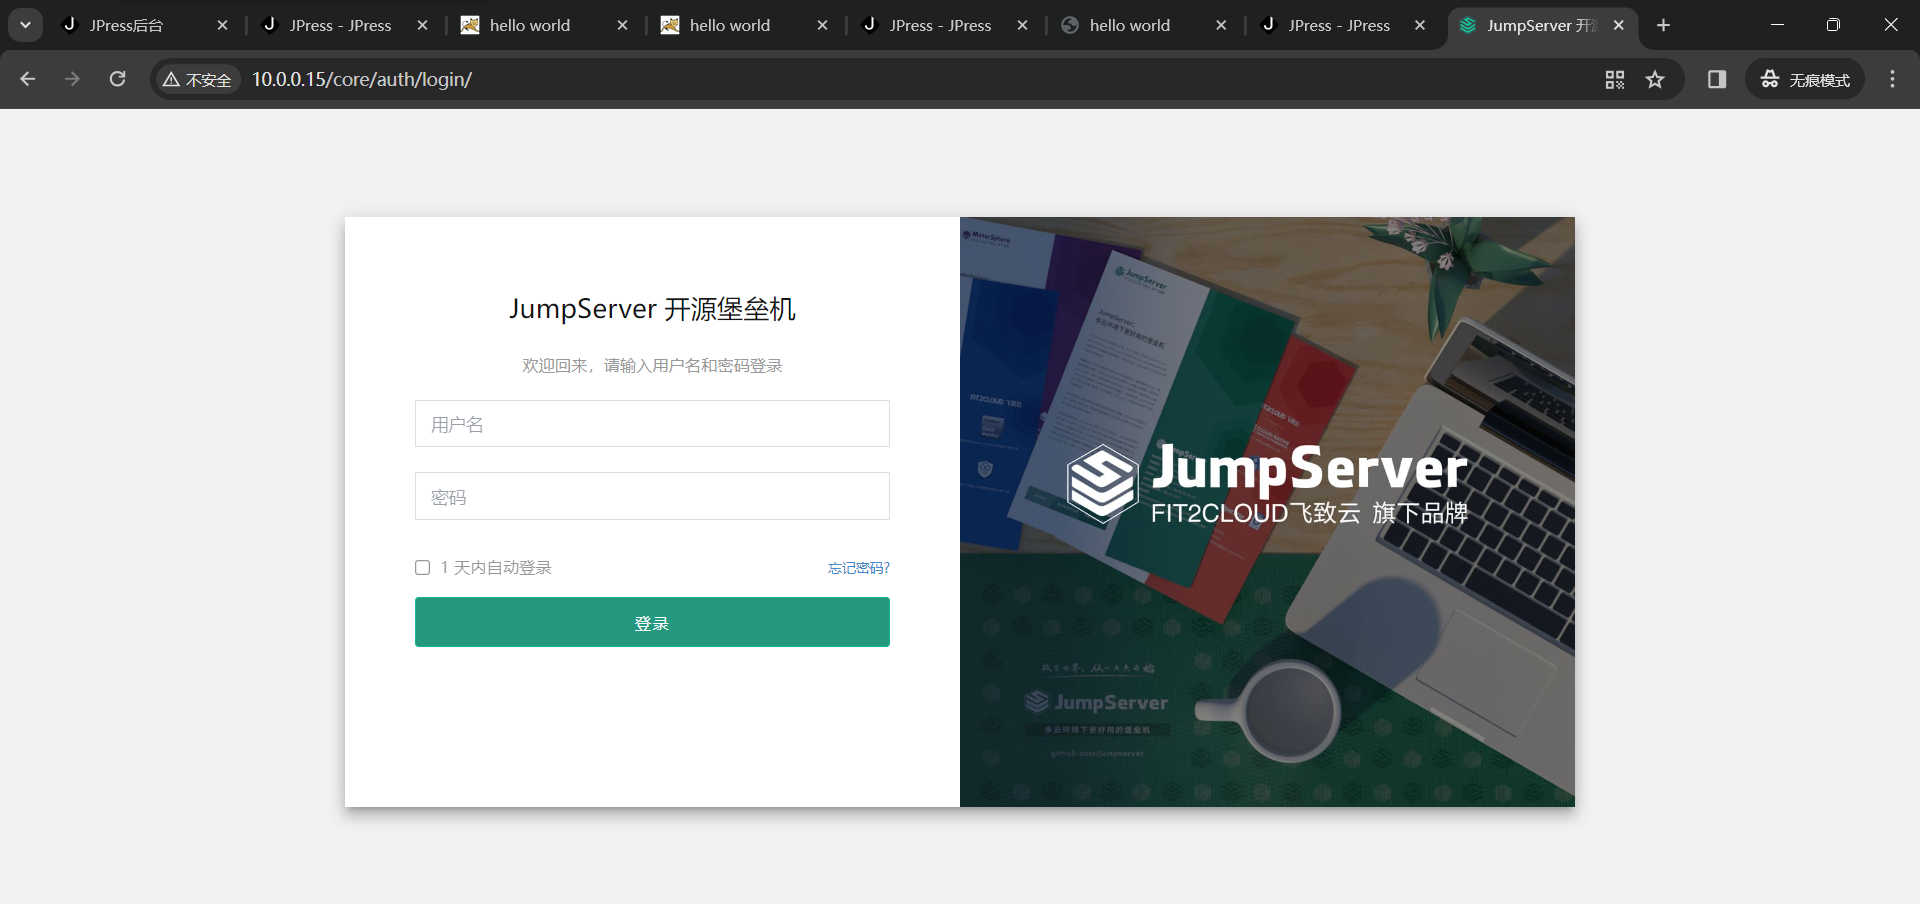Screen dimensions: 1920x904
Task: Close the active JumpServer tab
Action: click(x=1619, y=25)
